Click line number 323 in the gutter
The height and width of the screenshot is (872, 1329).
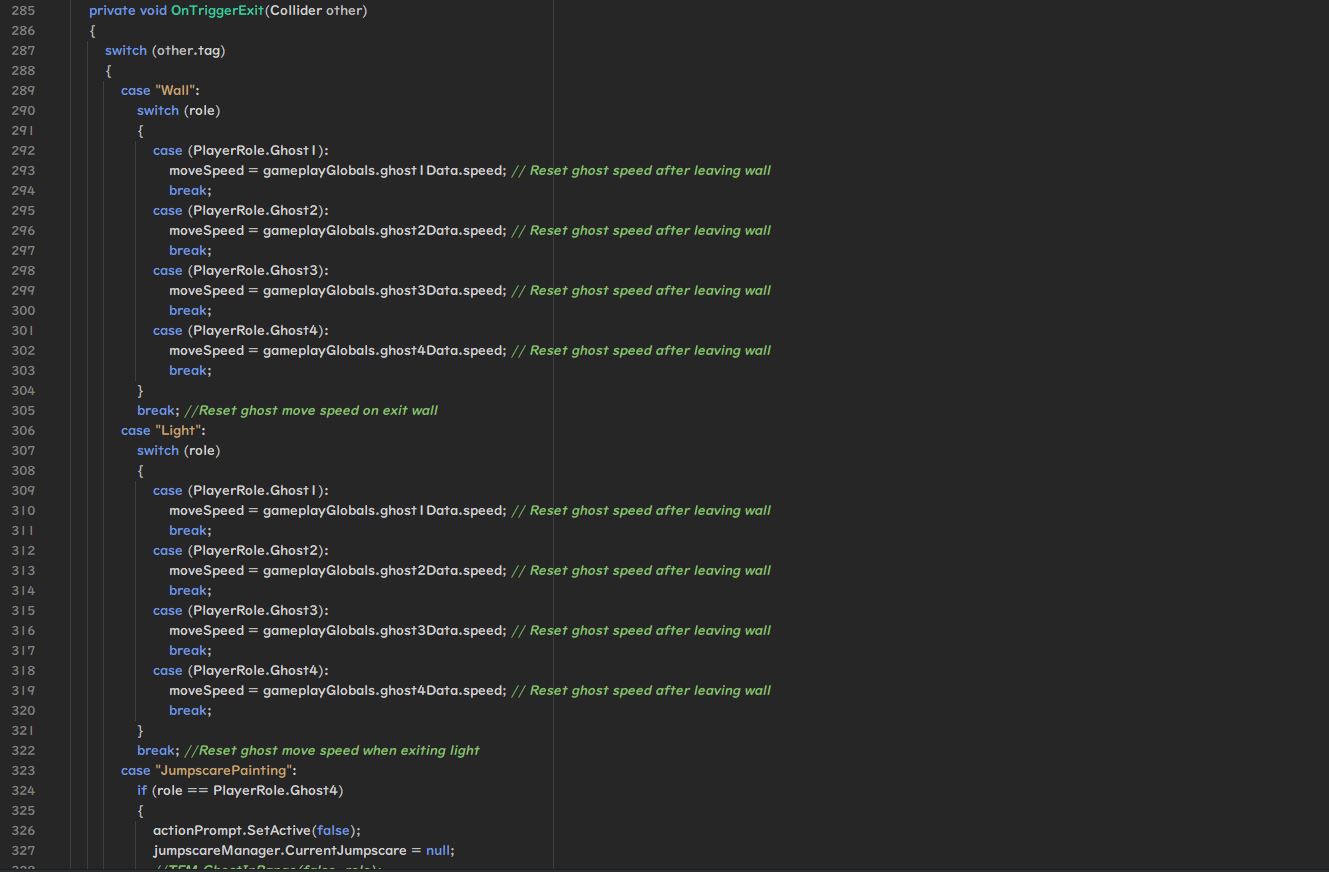point(23,771)
